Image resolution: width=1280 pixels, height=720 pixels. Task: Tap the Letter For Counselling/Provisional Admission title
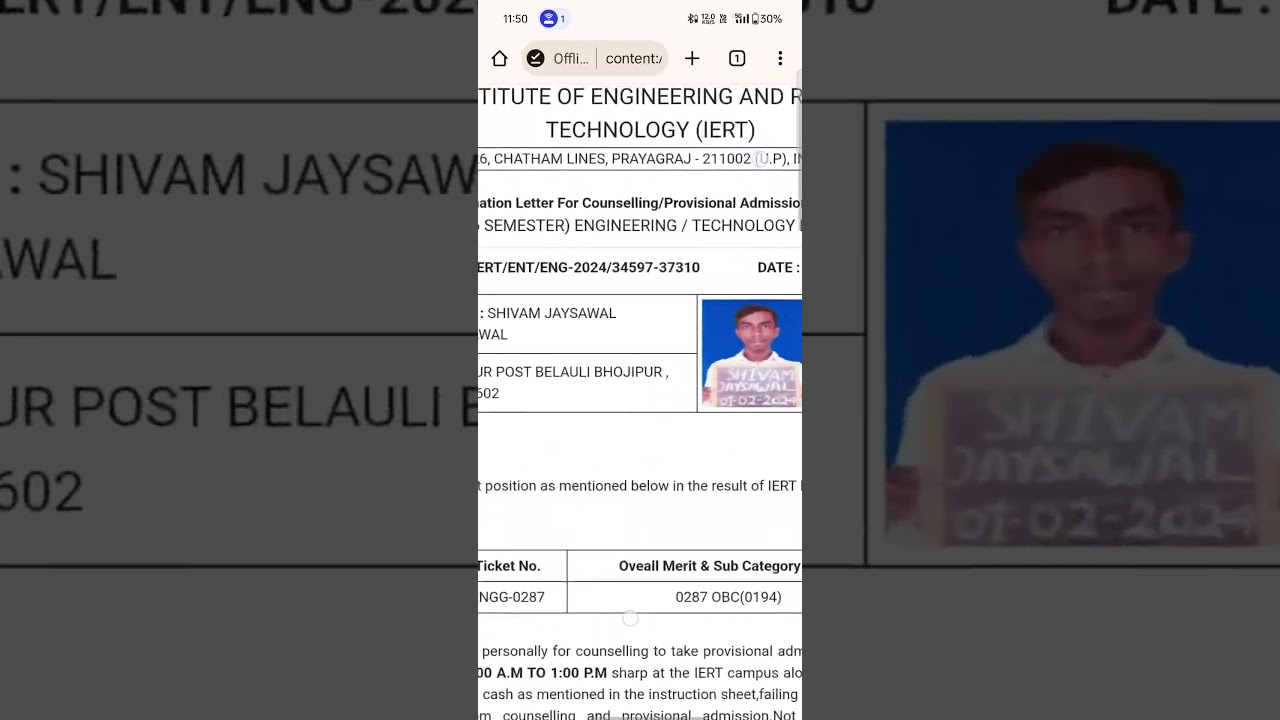point(640,203)
